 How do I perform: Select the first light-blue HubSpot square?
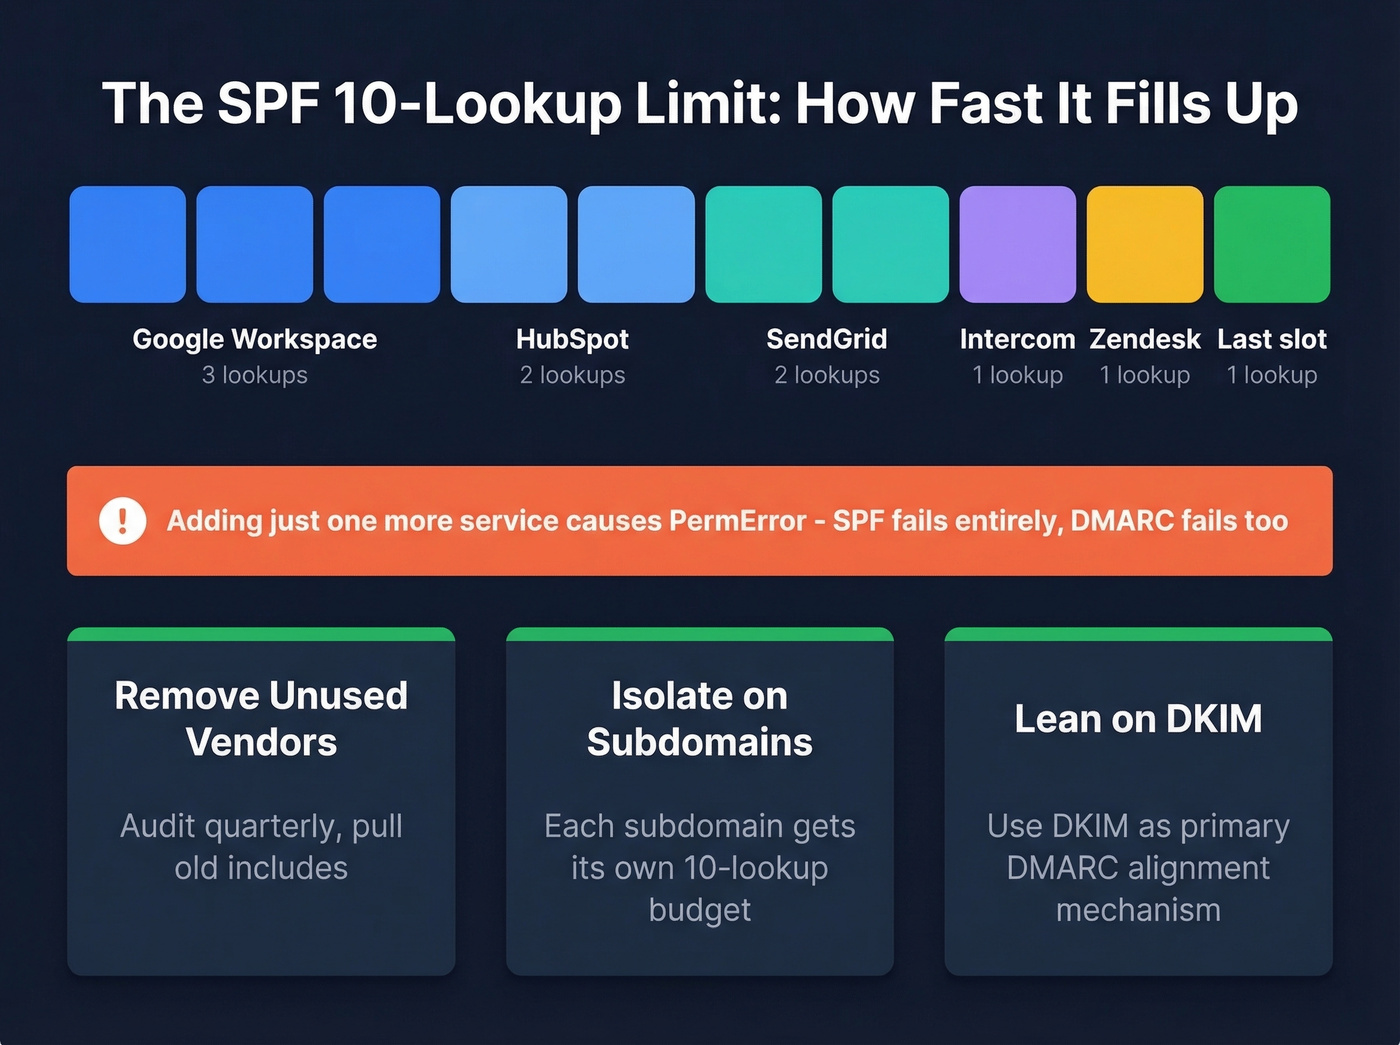pos(509,243)
